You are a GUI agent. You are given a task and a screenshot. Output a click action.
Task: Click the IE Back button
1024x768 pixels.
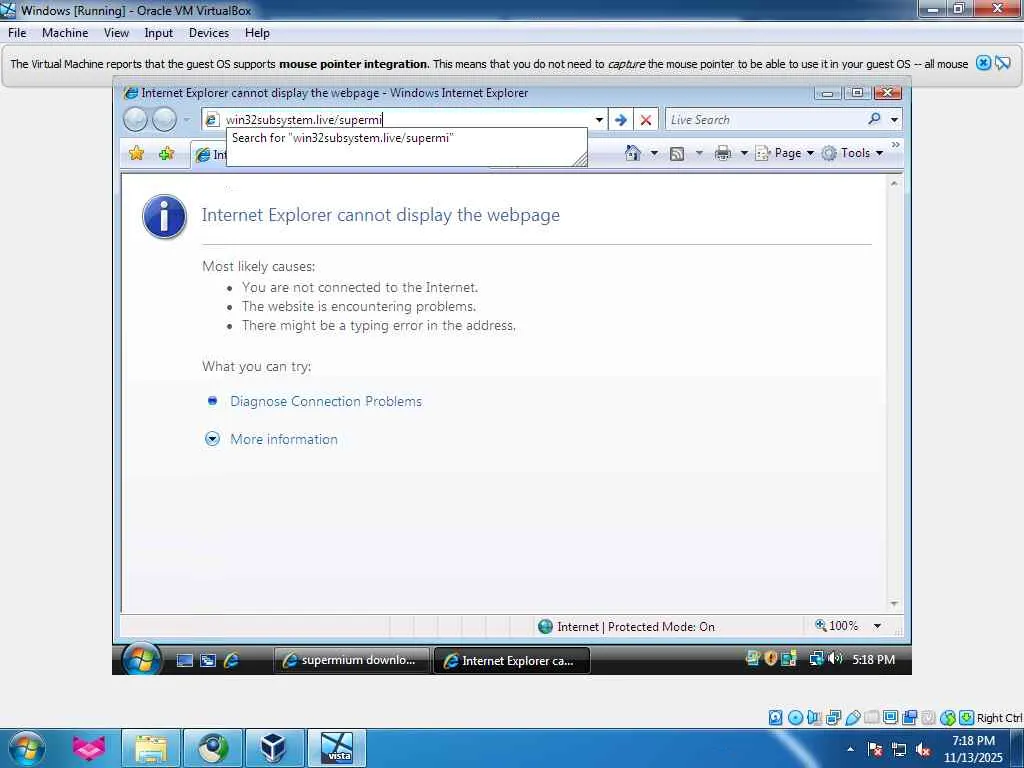pos(136,120)
